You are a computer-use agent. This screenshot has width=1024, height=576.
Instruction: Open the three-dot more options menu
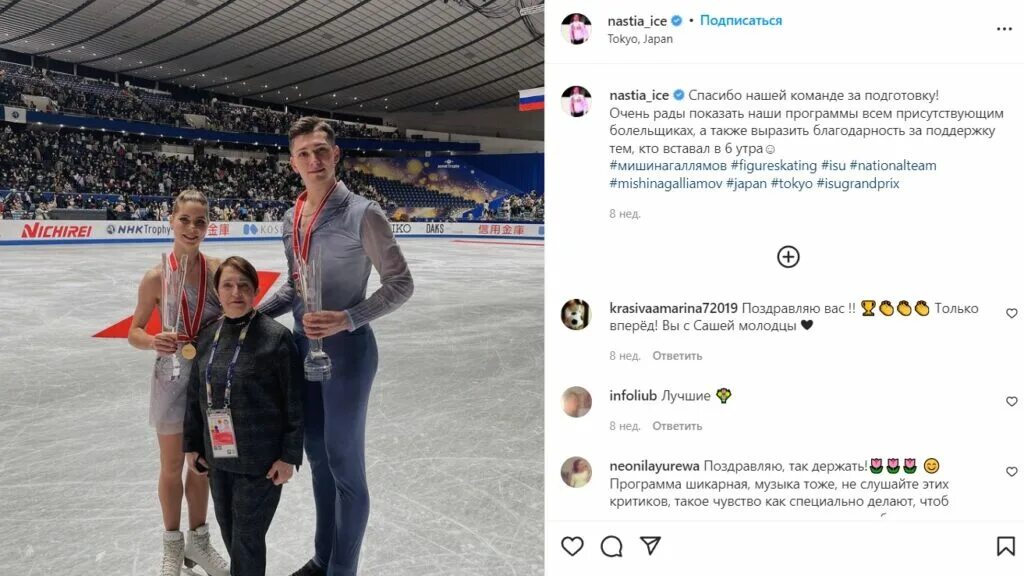click(x=1004, y=29)
